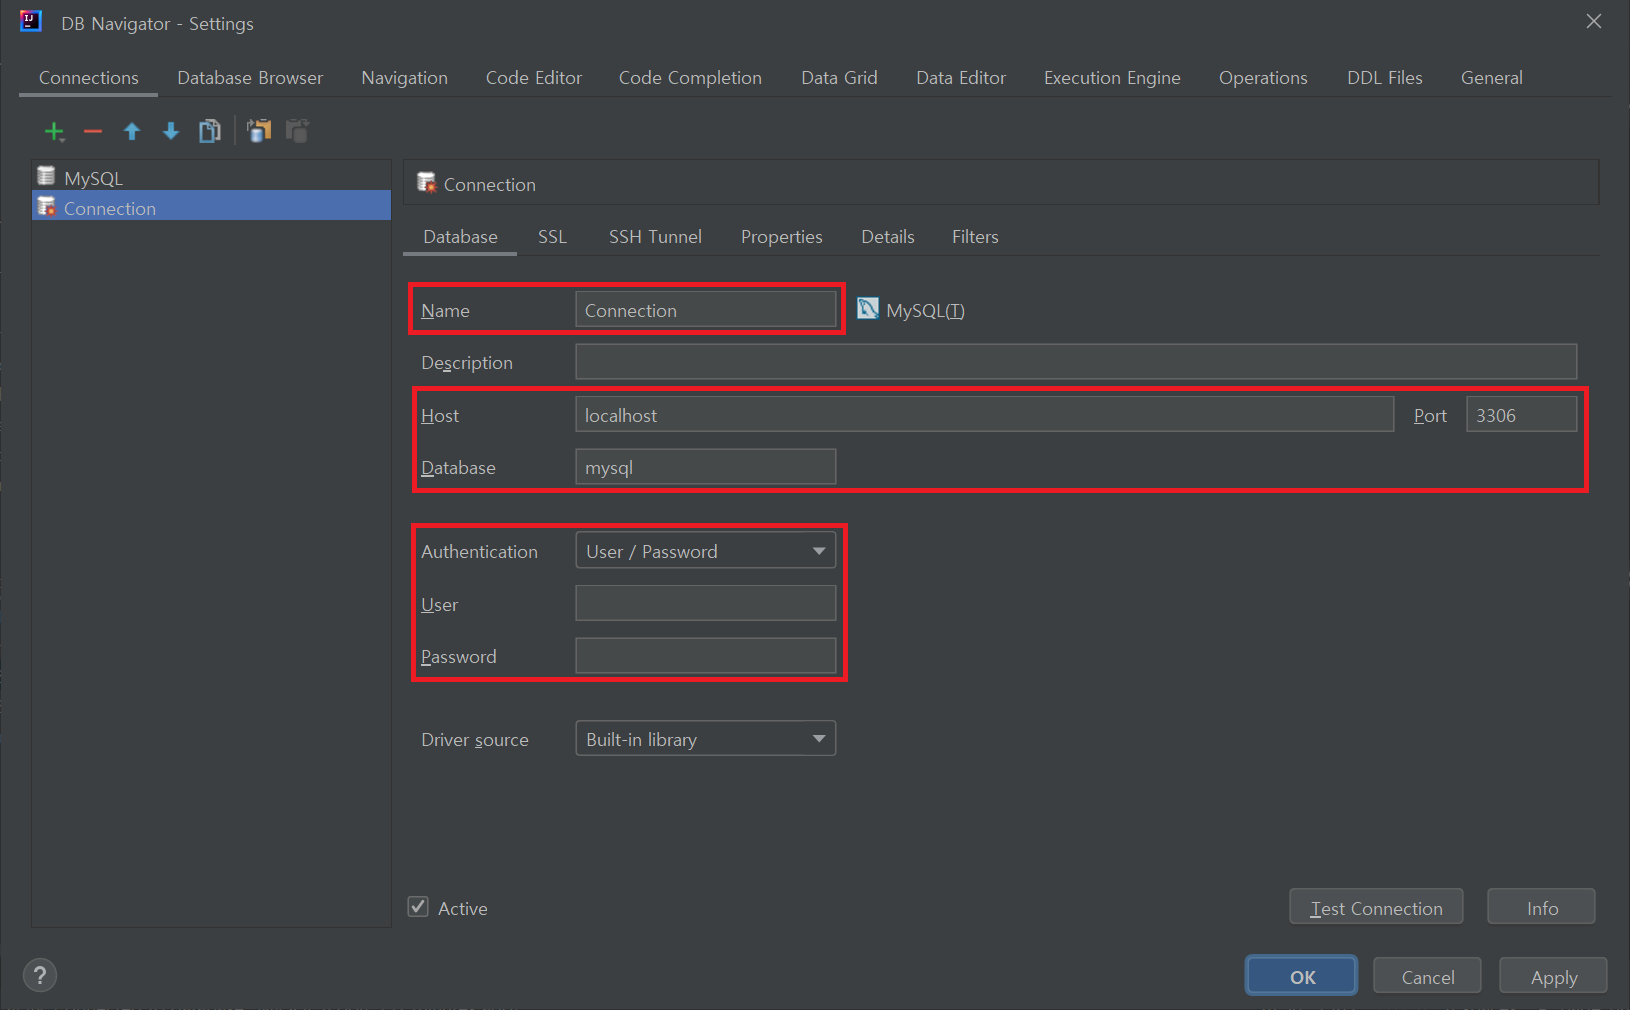Viewport: 1630px width, 1010px height.
Task: Open the Driver source dropdown
Action: point(706,739)
